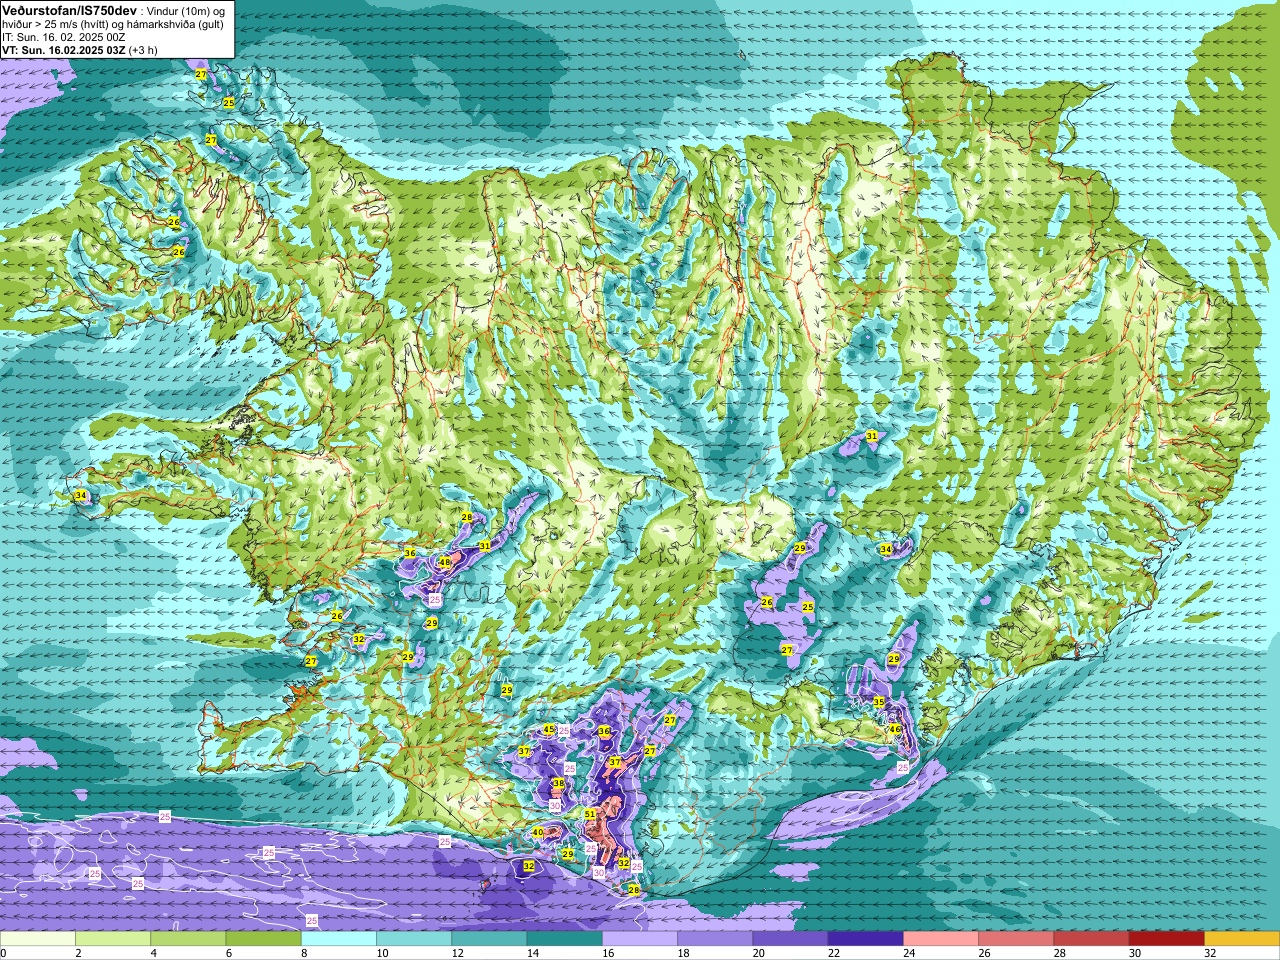
Task: Click the yellow '40' gust label
Action: (537, 833)
